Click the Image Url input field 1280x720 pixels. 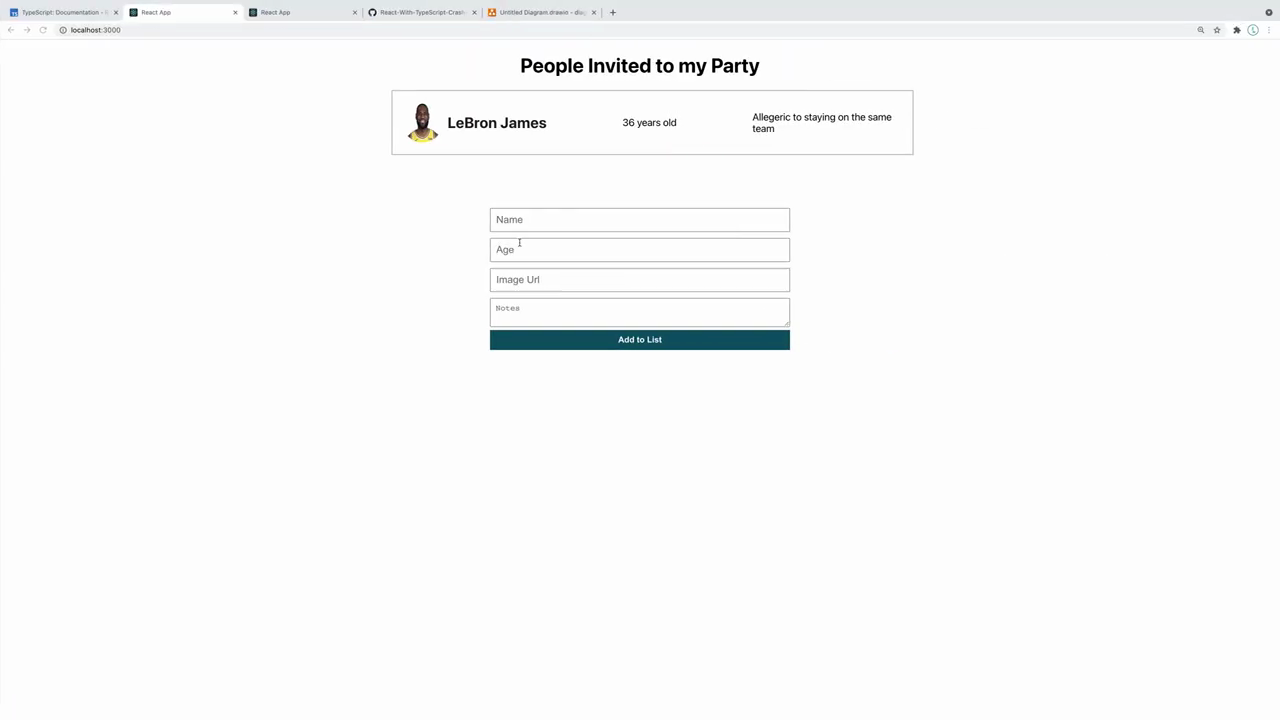click(x=640, y=280)
